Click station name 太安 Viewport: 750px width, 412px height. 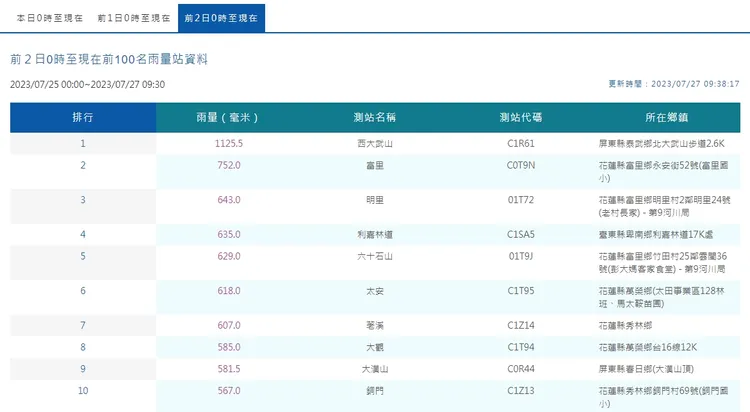point(375,291)
